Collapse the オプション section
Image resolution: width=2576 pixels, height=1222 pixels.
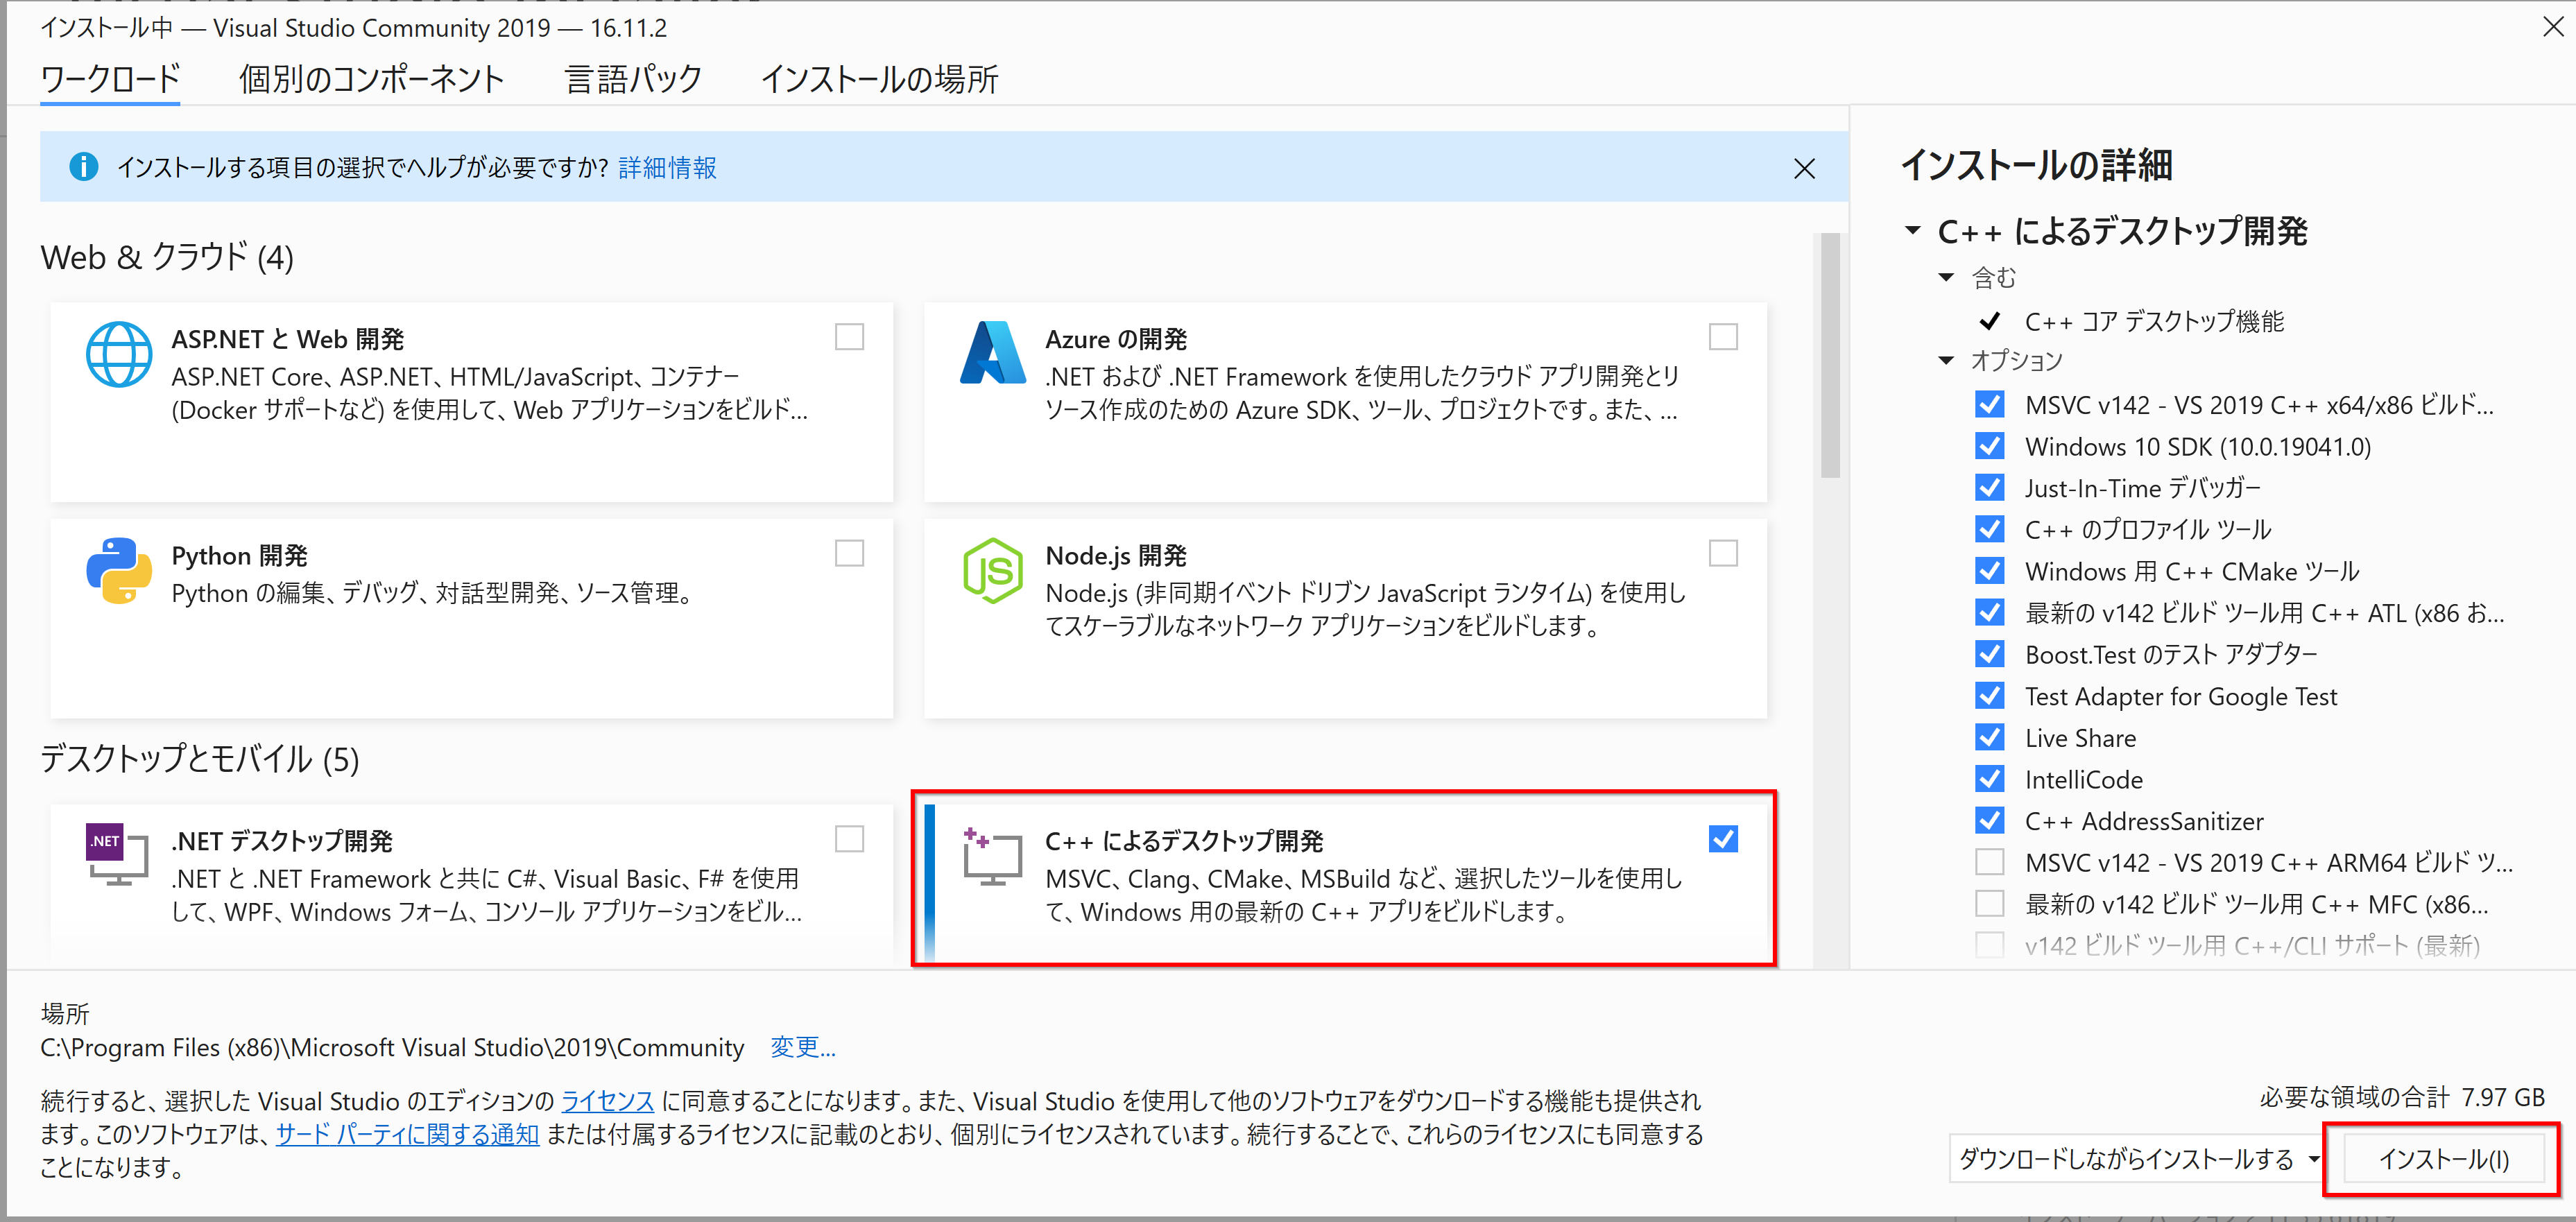tap(1946, 360)
